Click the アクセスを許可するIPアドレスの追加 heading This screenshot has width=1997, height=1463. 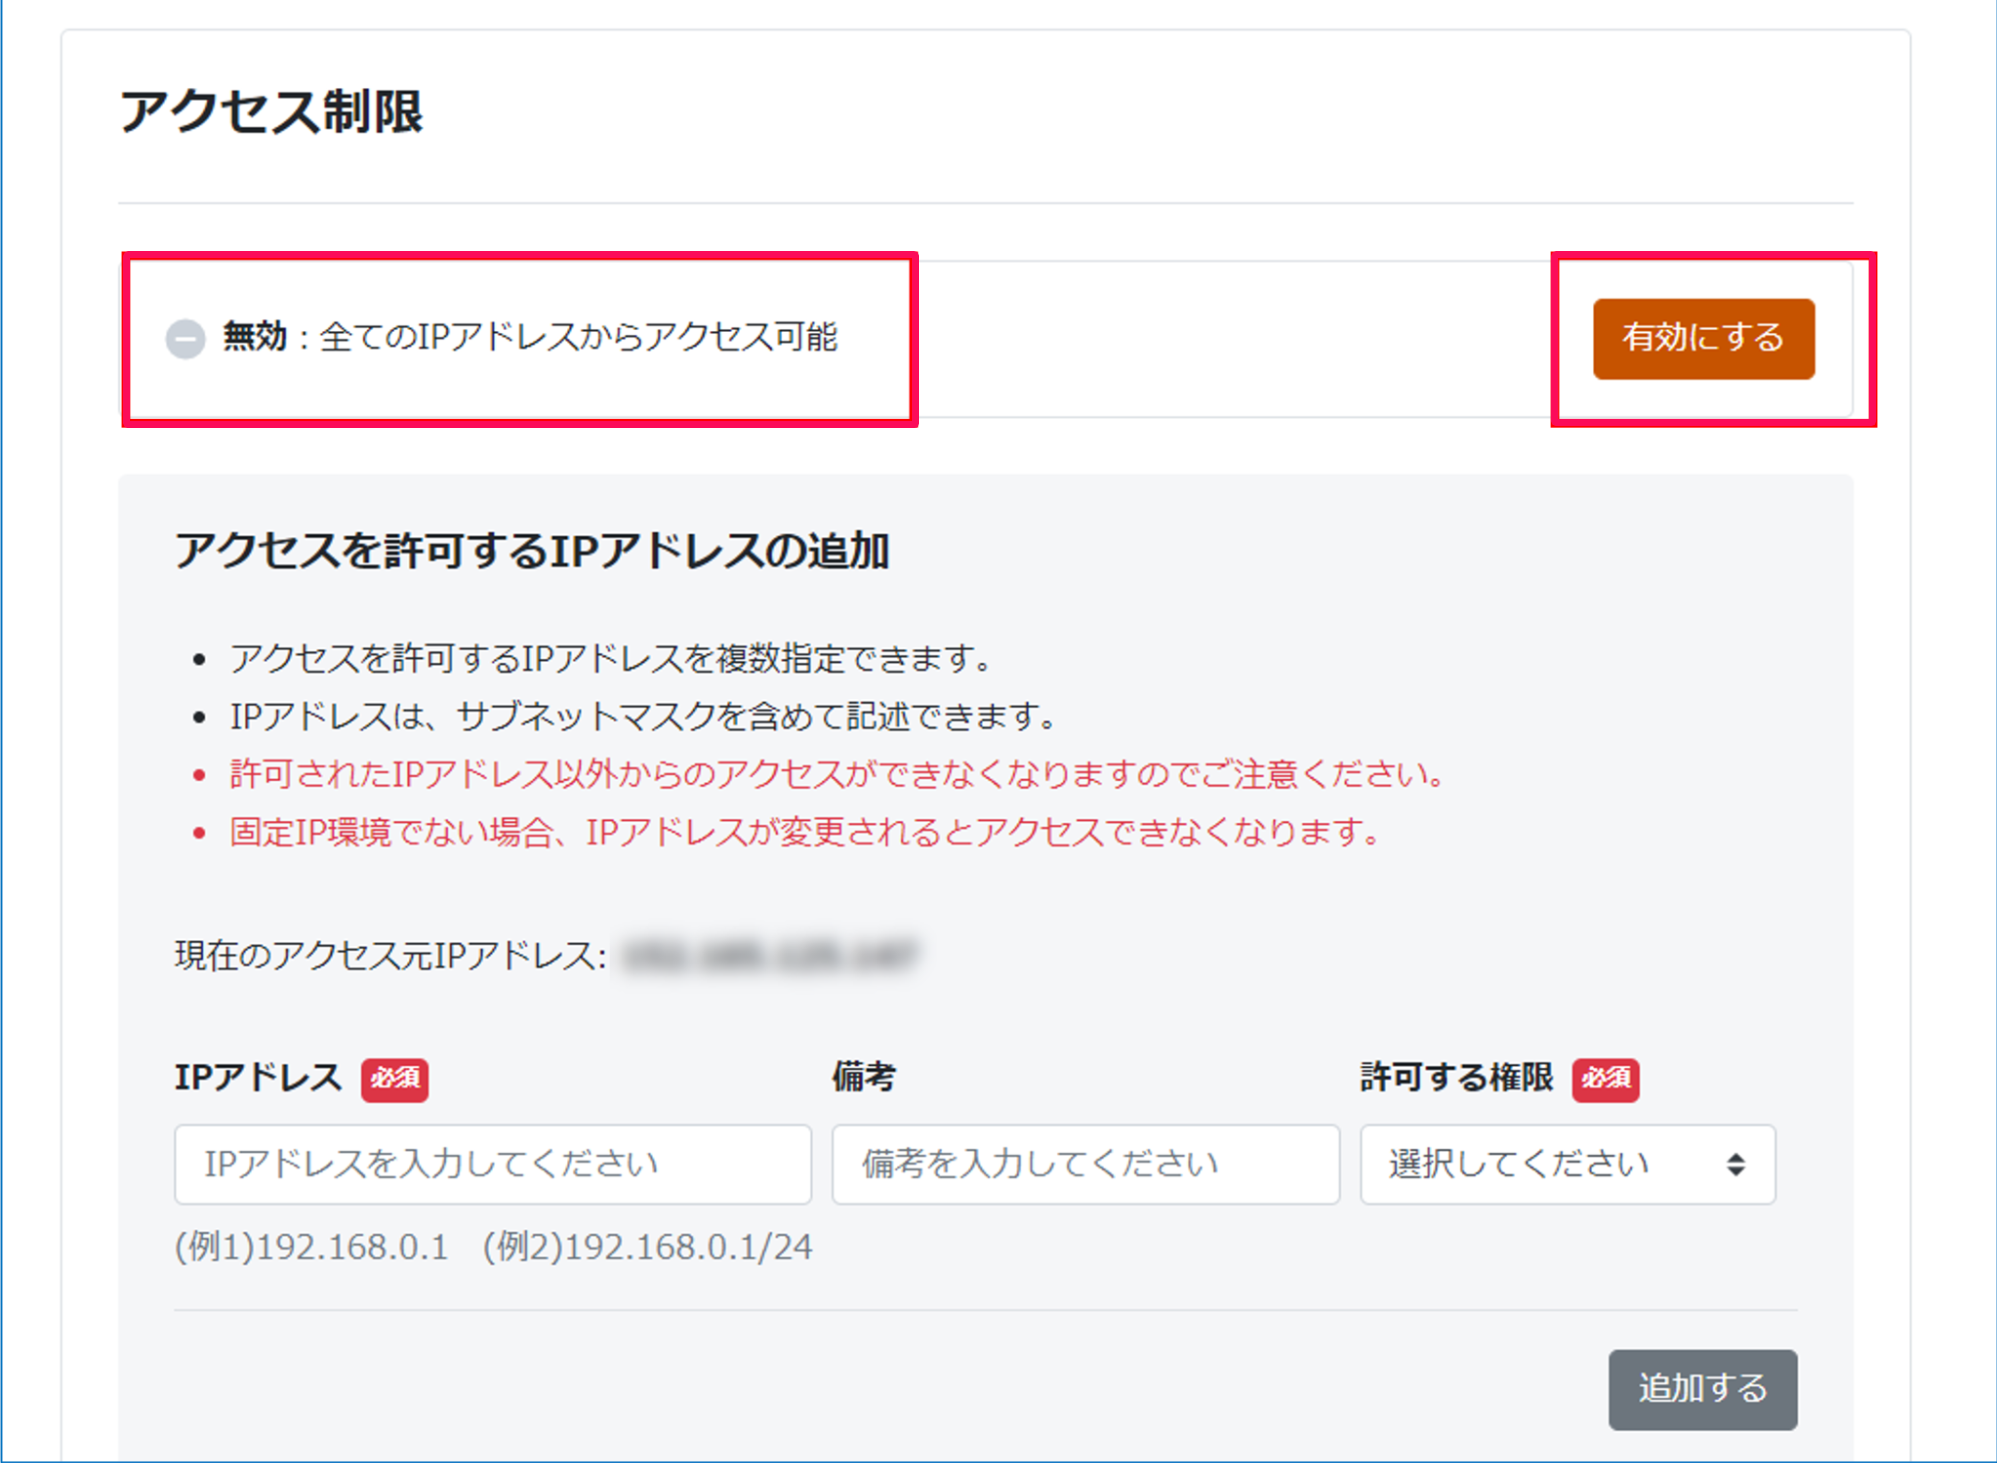point(531,551)
